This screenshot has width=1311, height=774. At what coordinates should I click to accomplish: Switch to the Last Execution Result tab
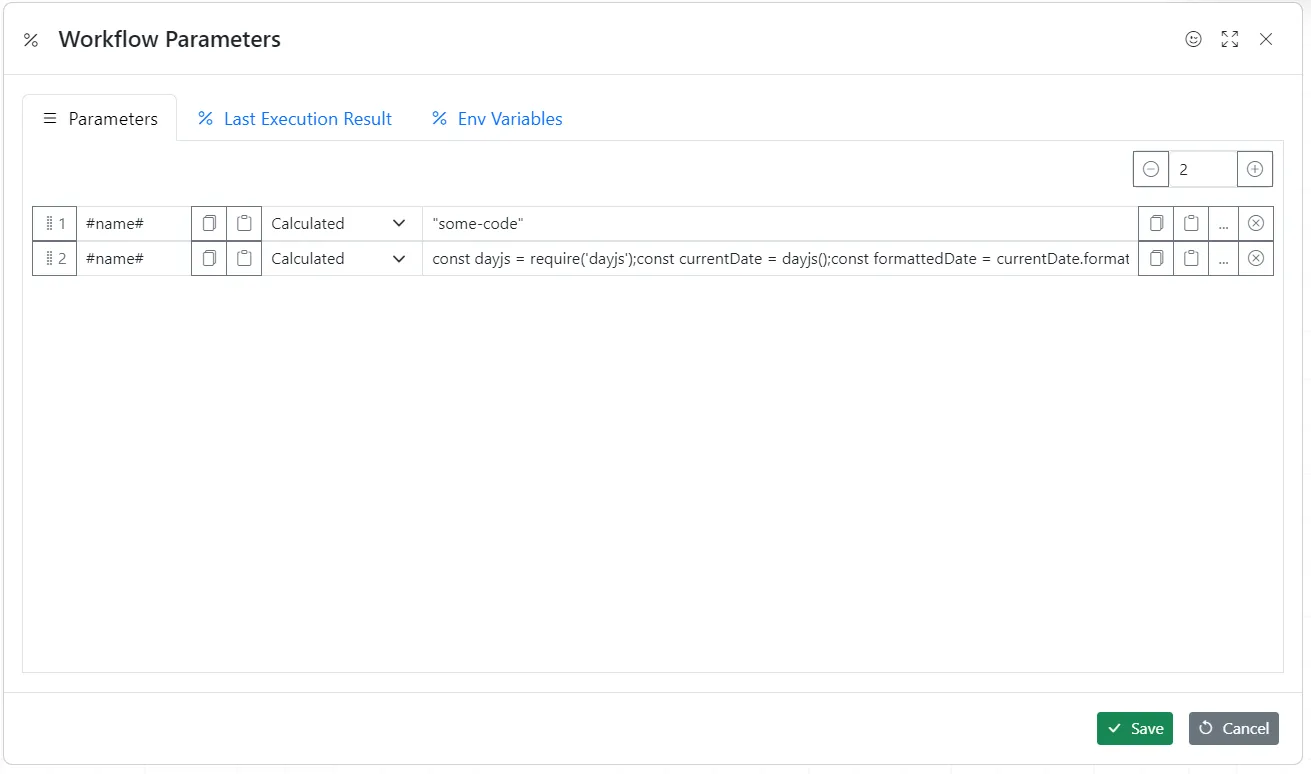click(x=295, y=118)
